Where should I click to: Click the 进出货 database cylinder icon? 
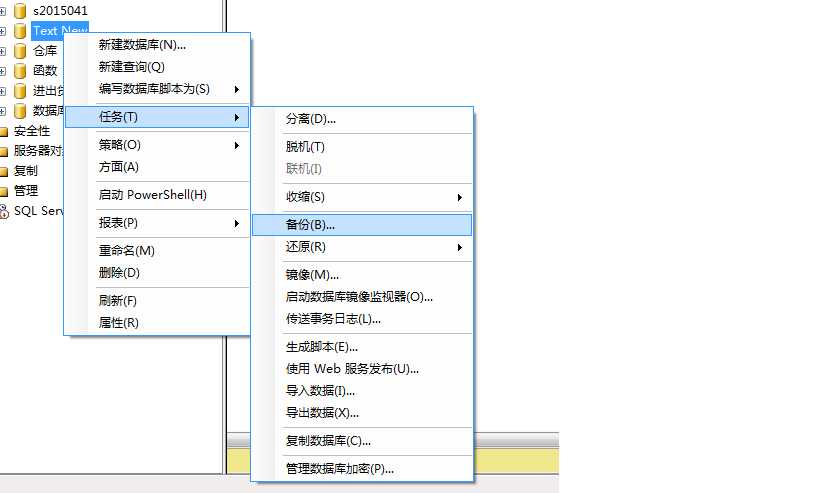pyautogui.click(x=20, y=91)
